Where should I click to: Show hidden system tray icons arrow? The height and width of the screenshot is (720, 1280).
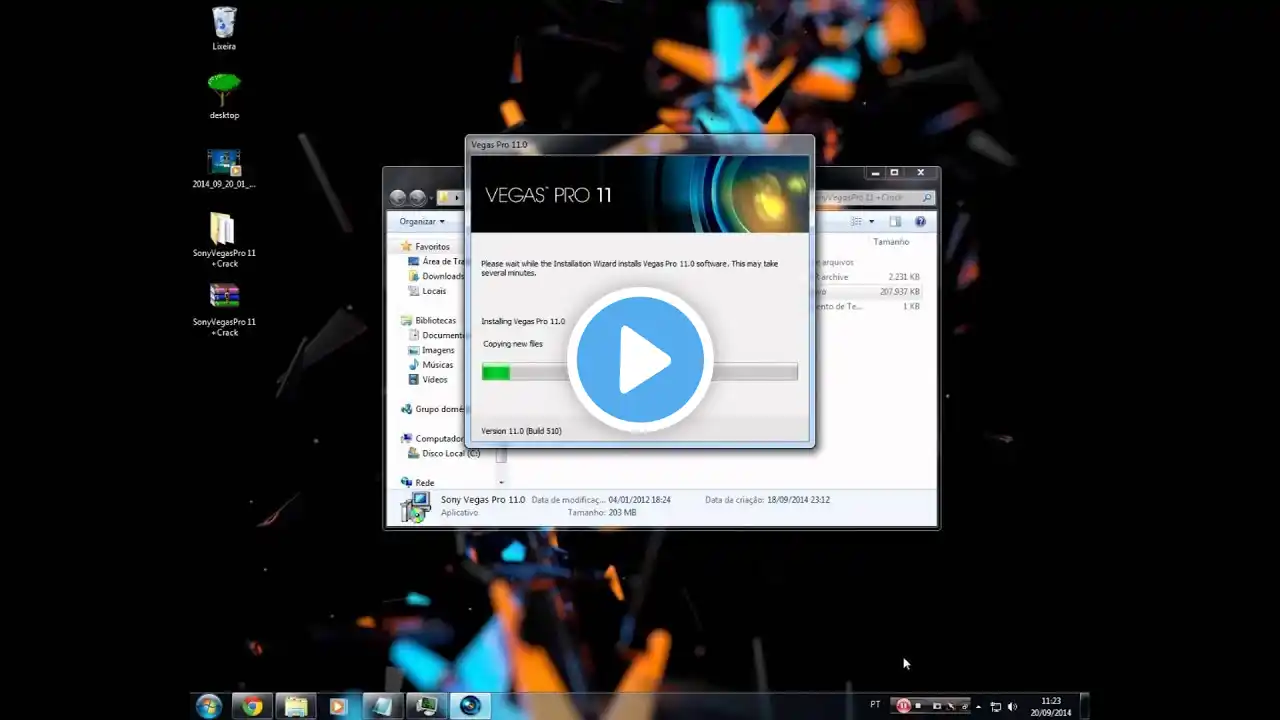[x=978, y=706]
